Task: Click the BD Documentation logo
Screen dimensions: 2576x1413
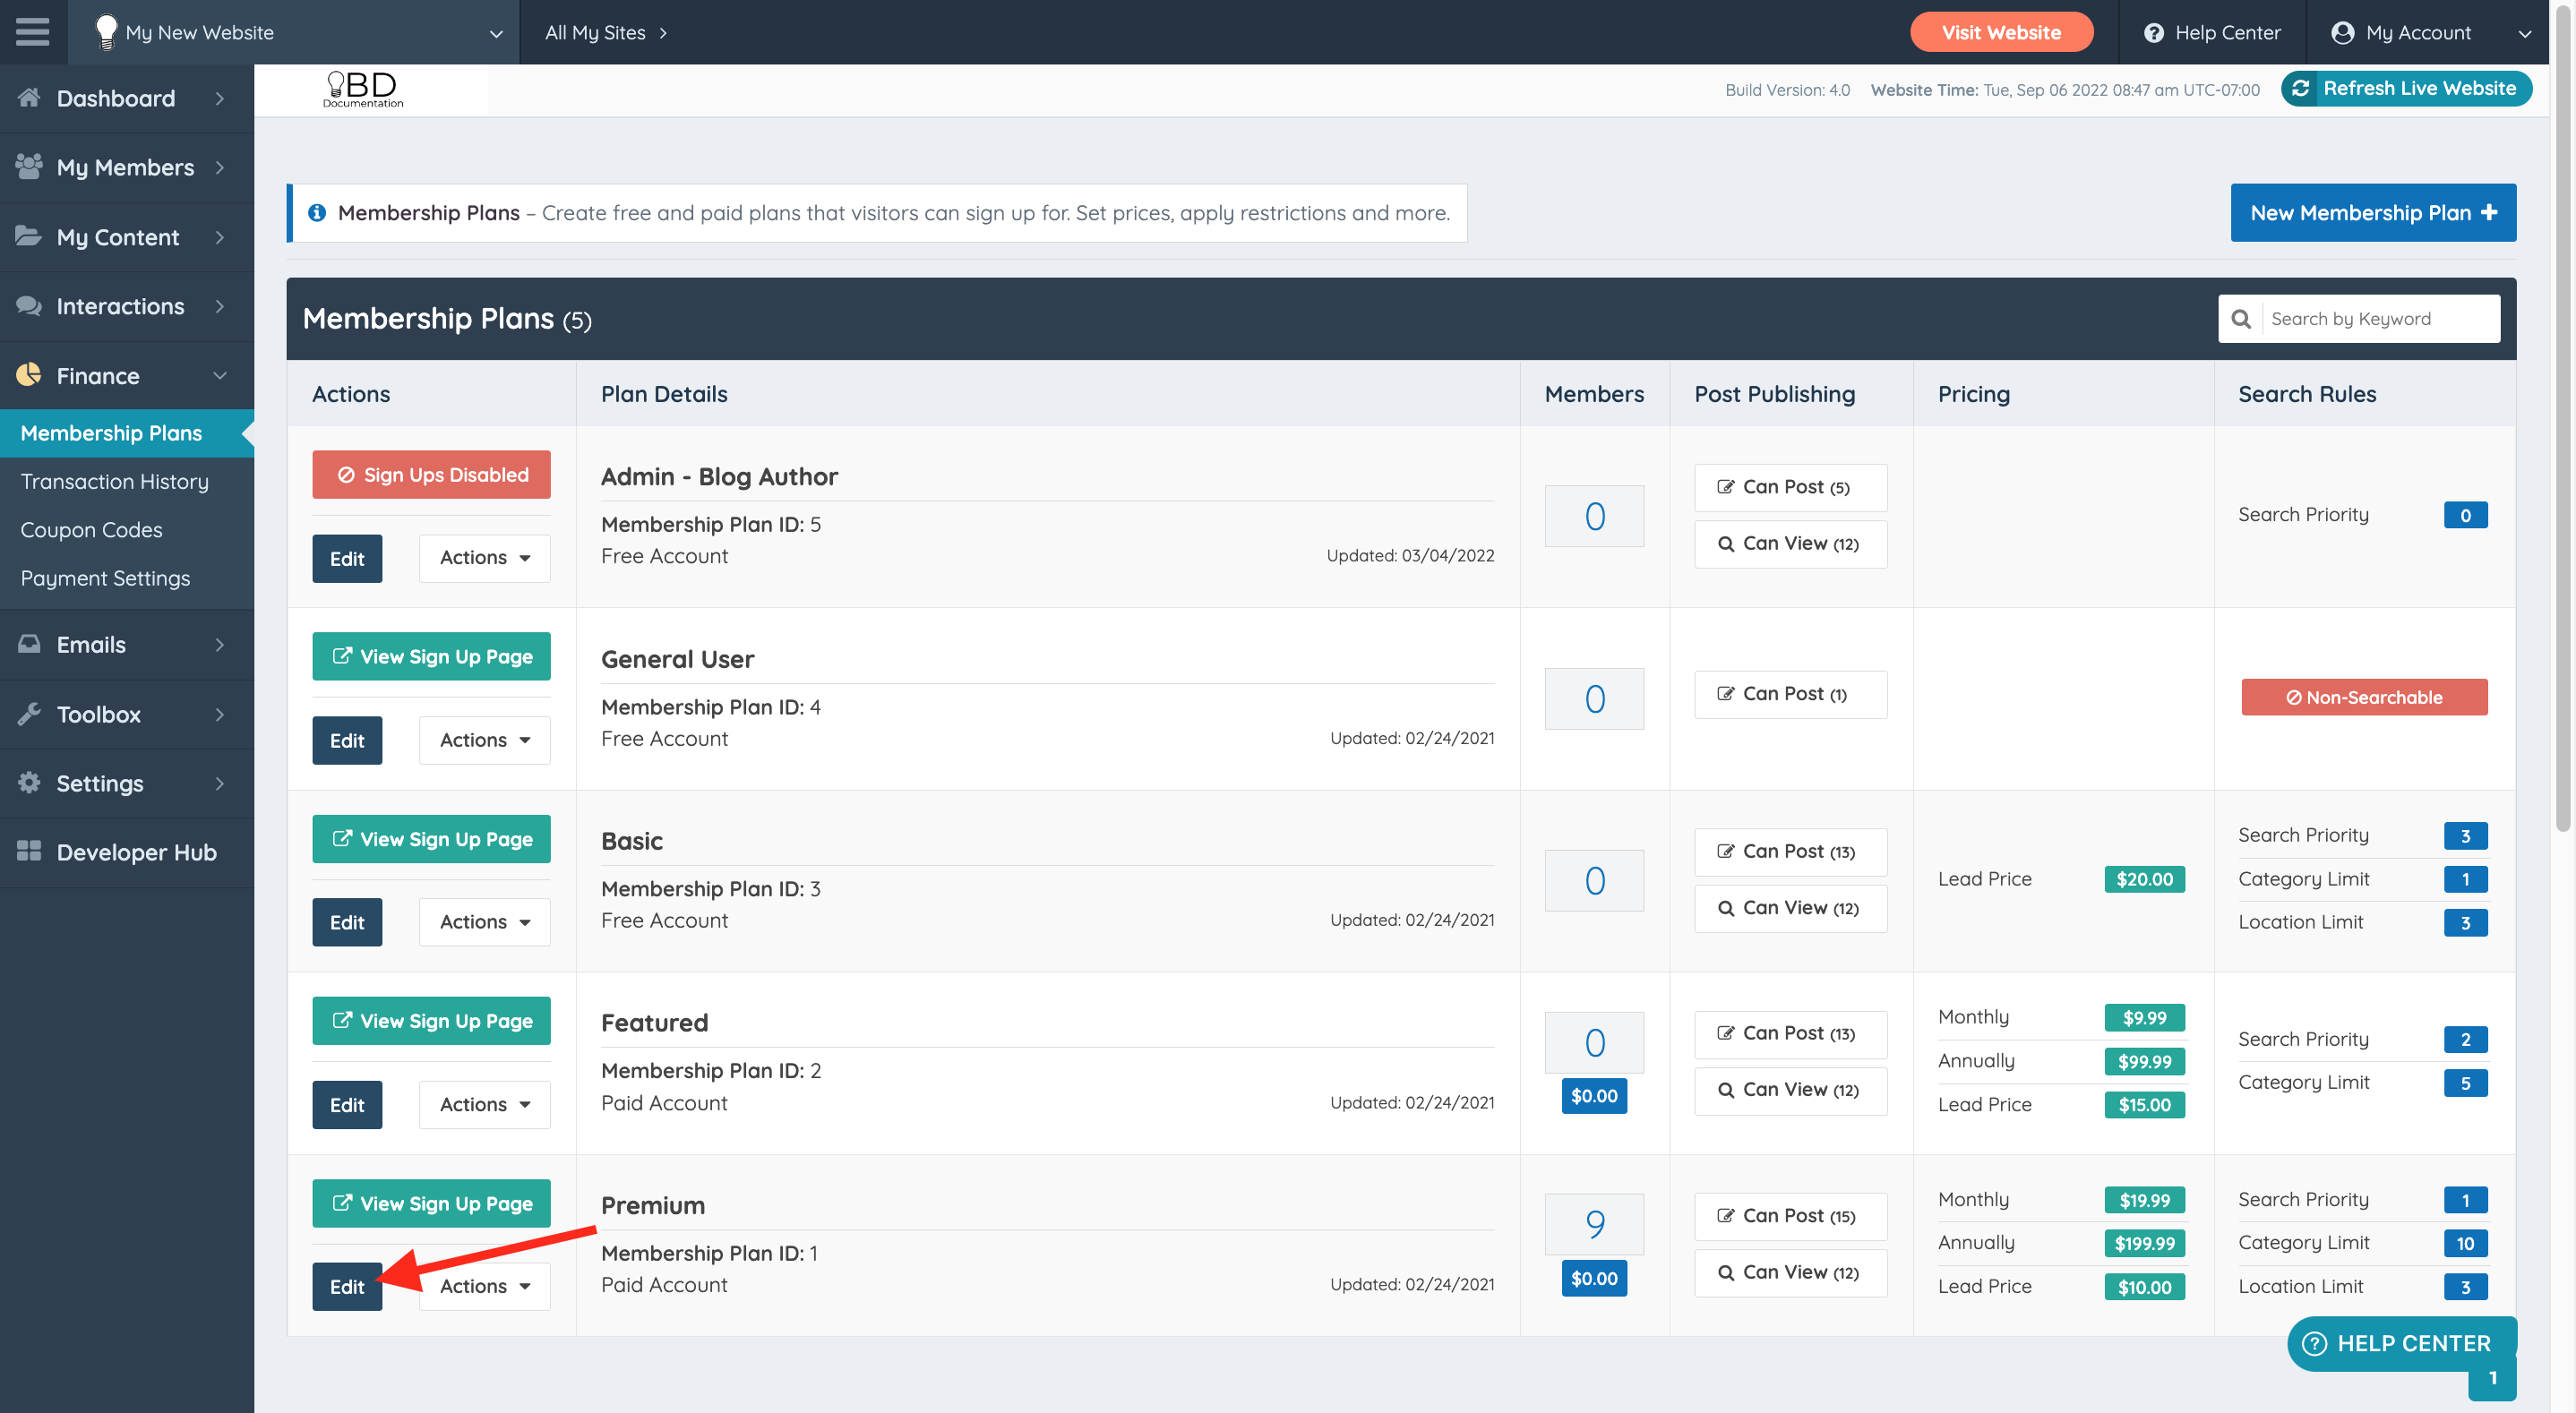Action: pos(364,89)
